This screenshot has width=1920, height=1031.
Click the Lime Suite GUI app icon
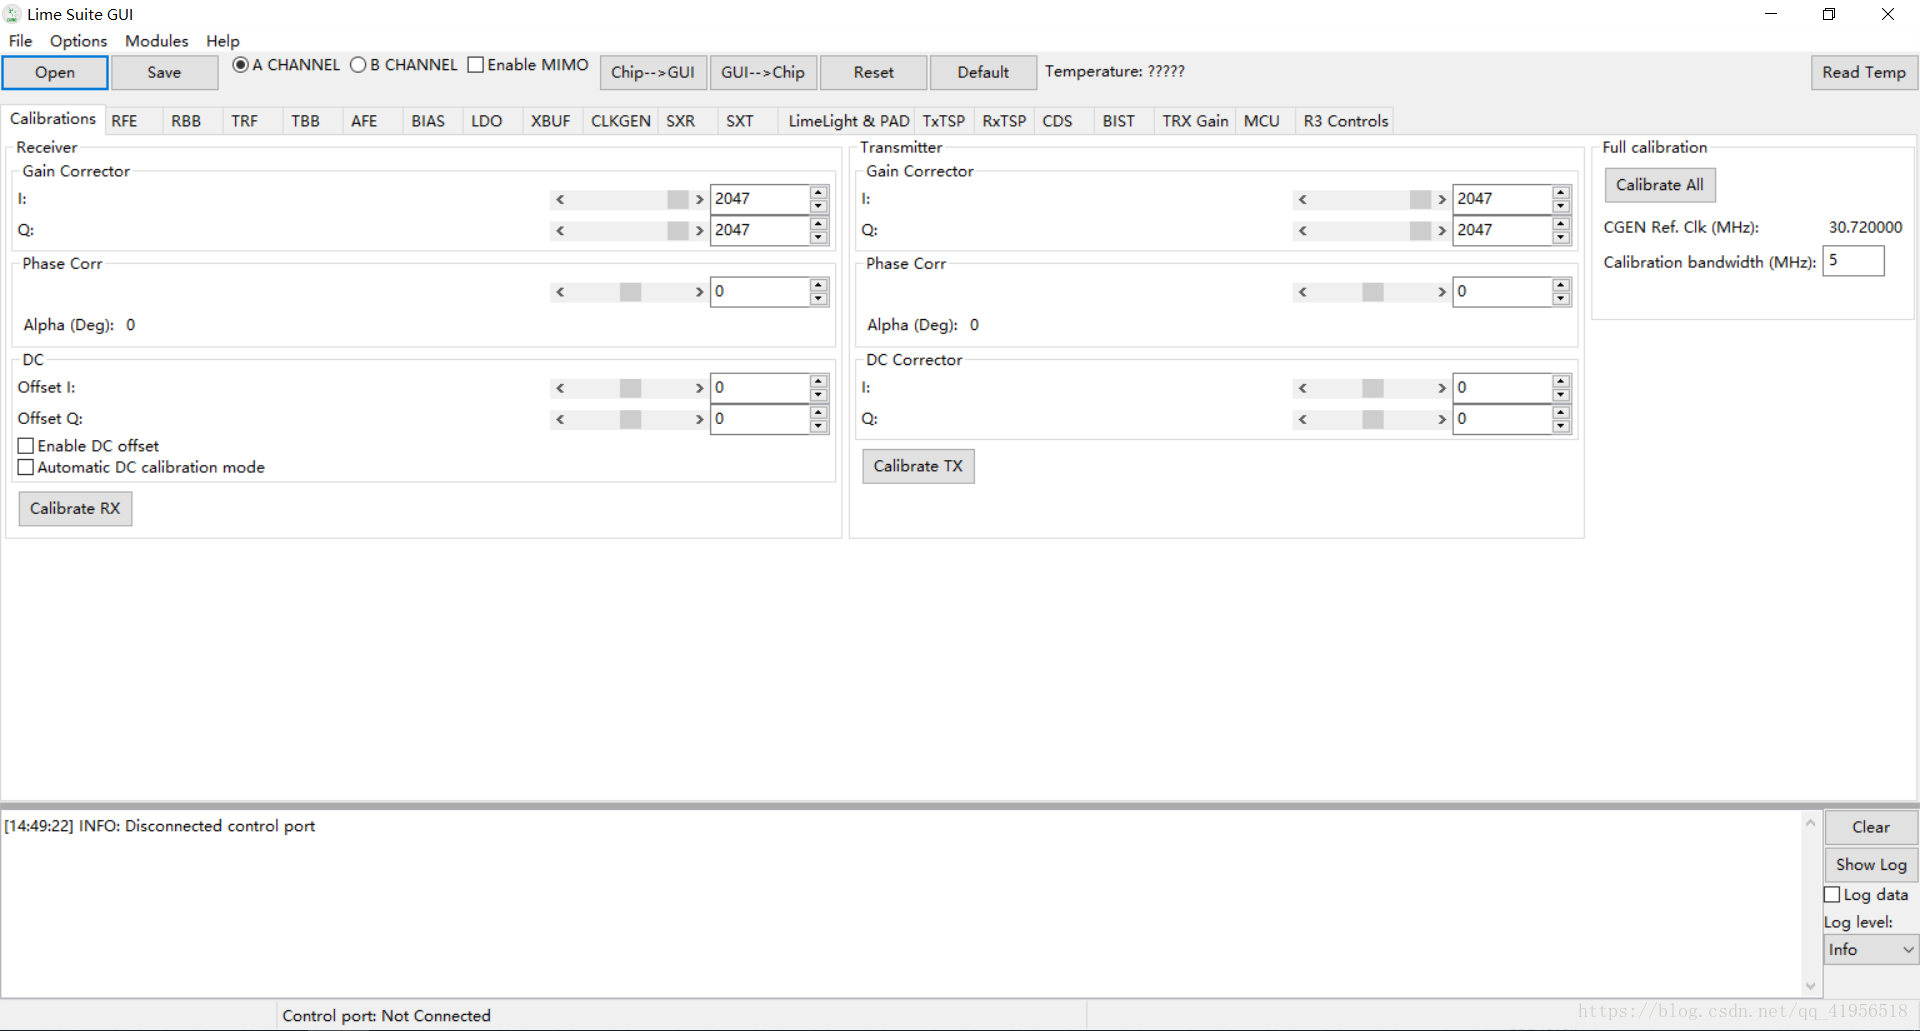(x=12, y=14)
